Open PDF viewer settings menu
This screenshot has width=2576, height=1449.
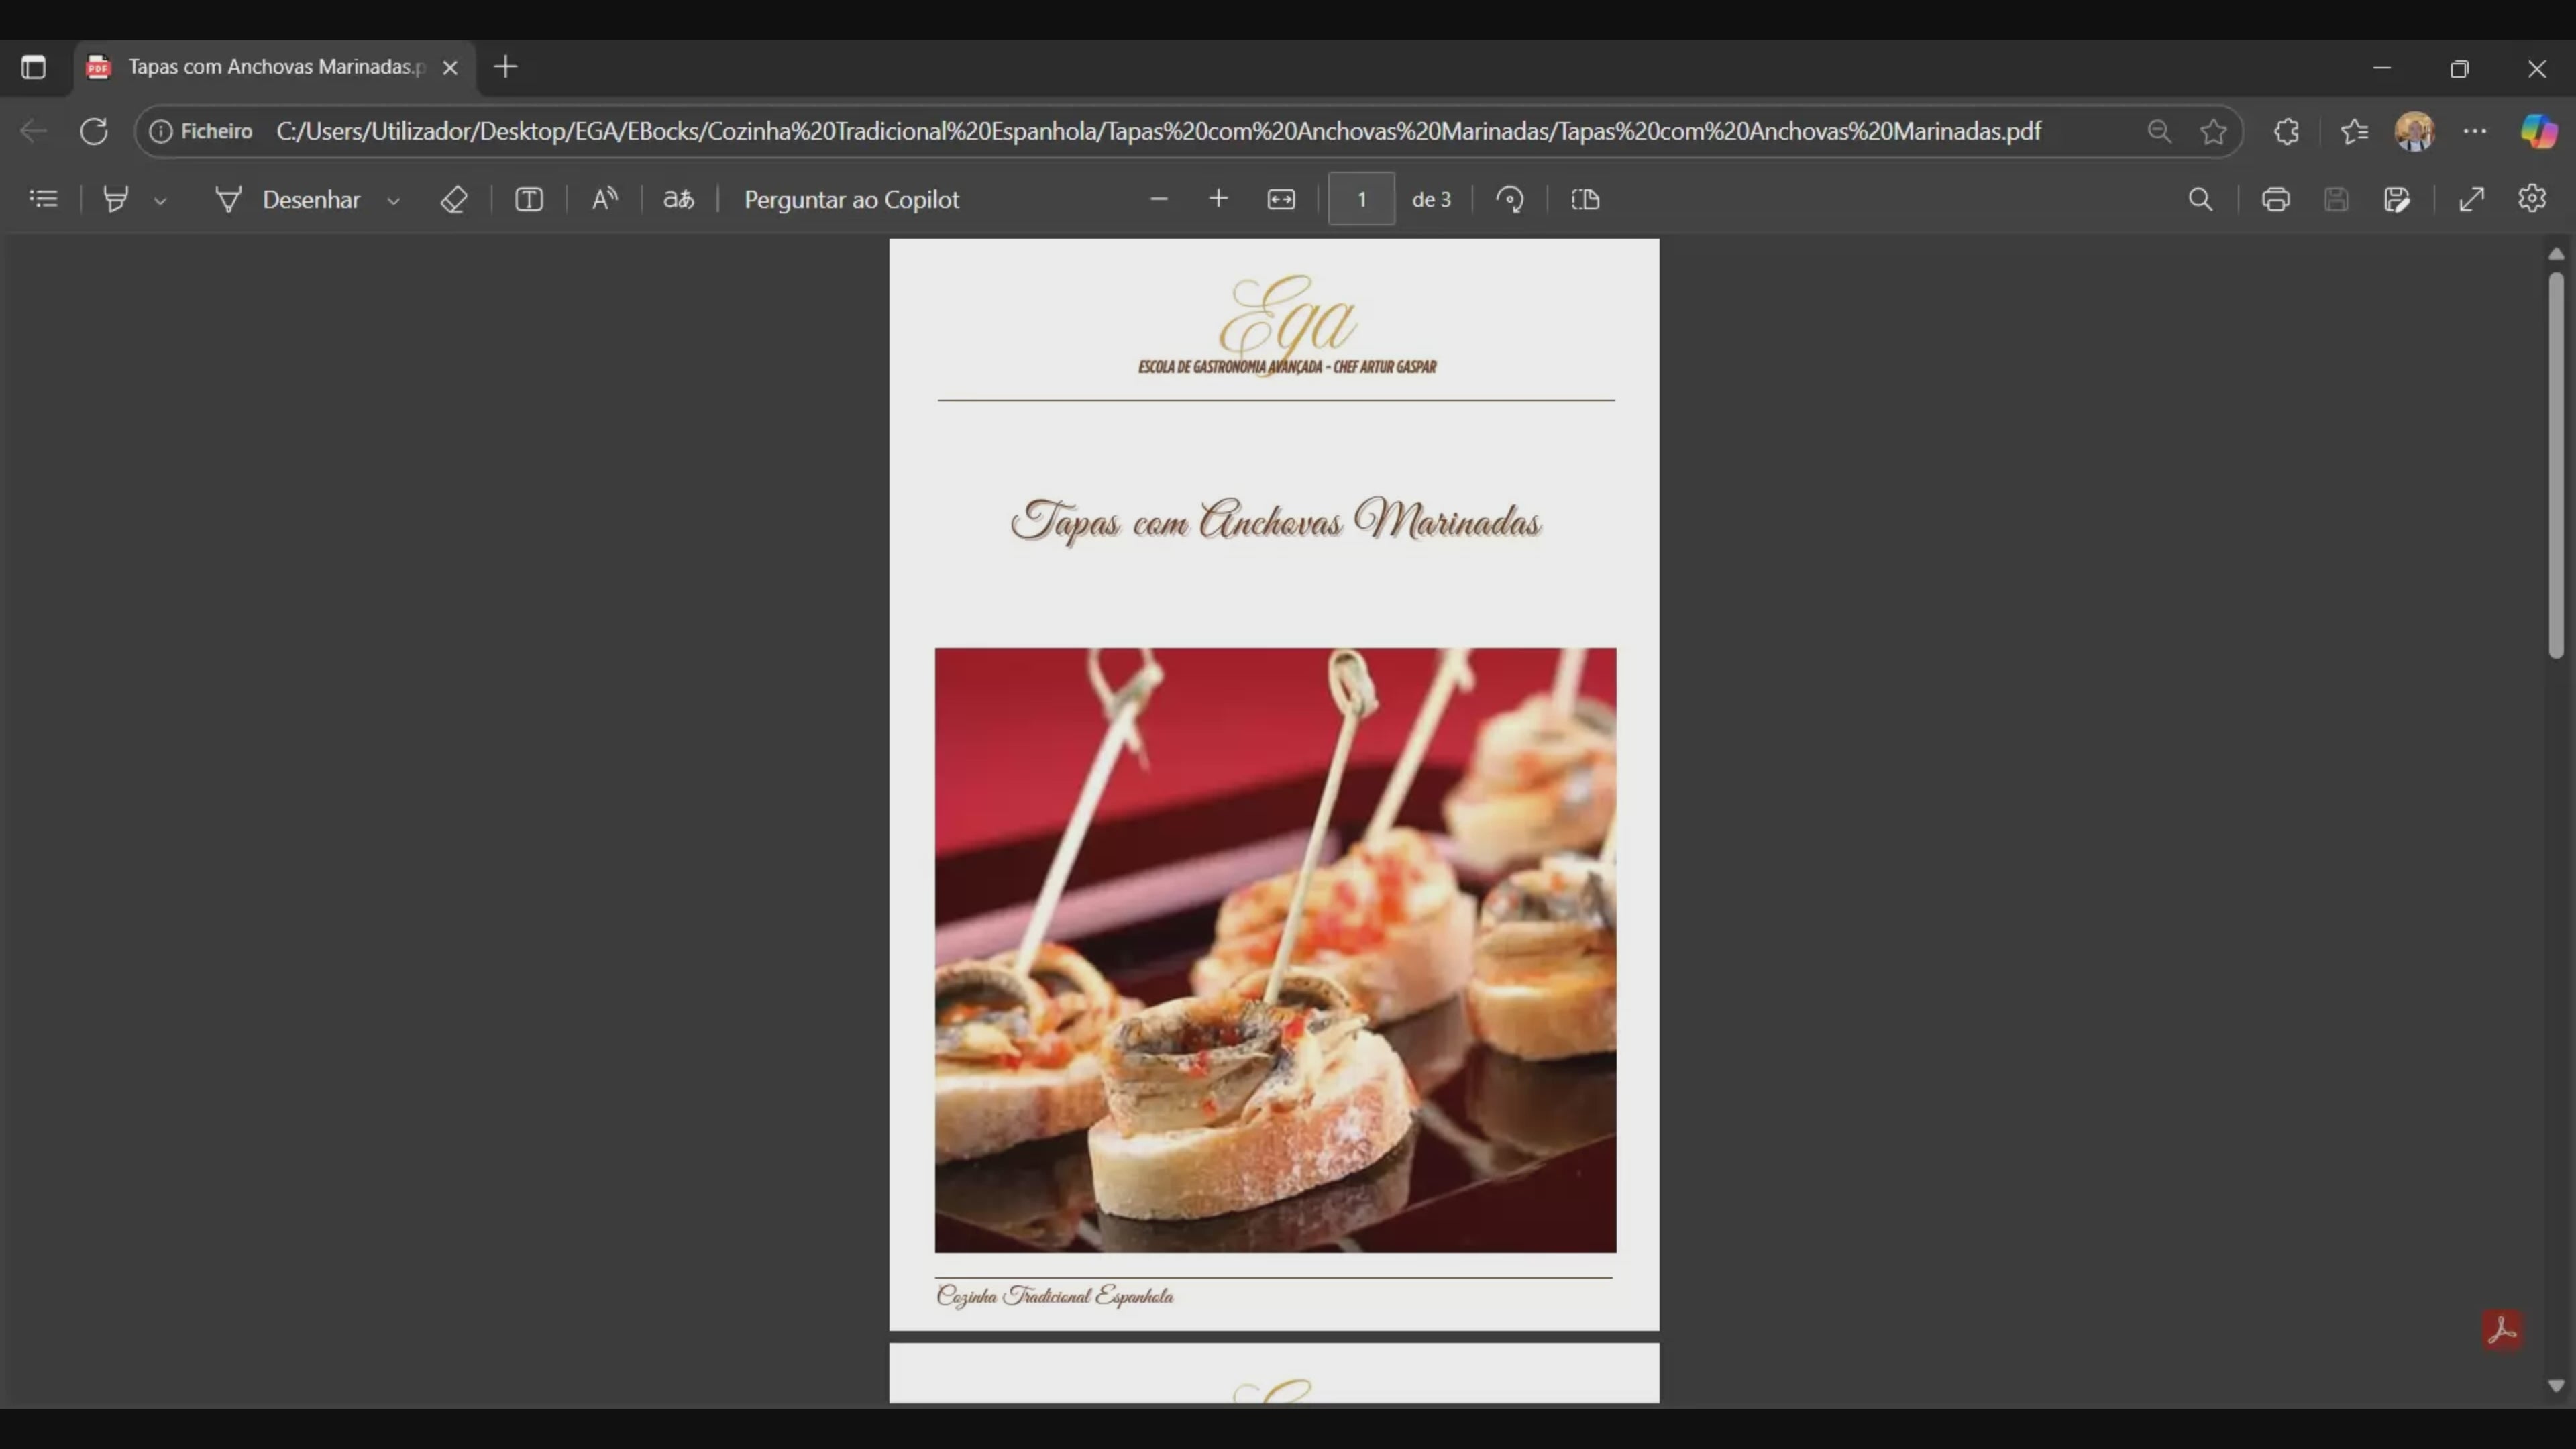point(2531,199)
